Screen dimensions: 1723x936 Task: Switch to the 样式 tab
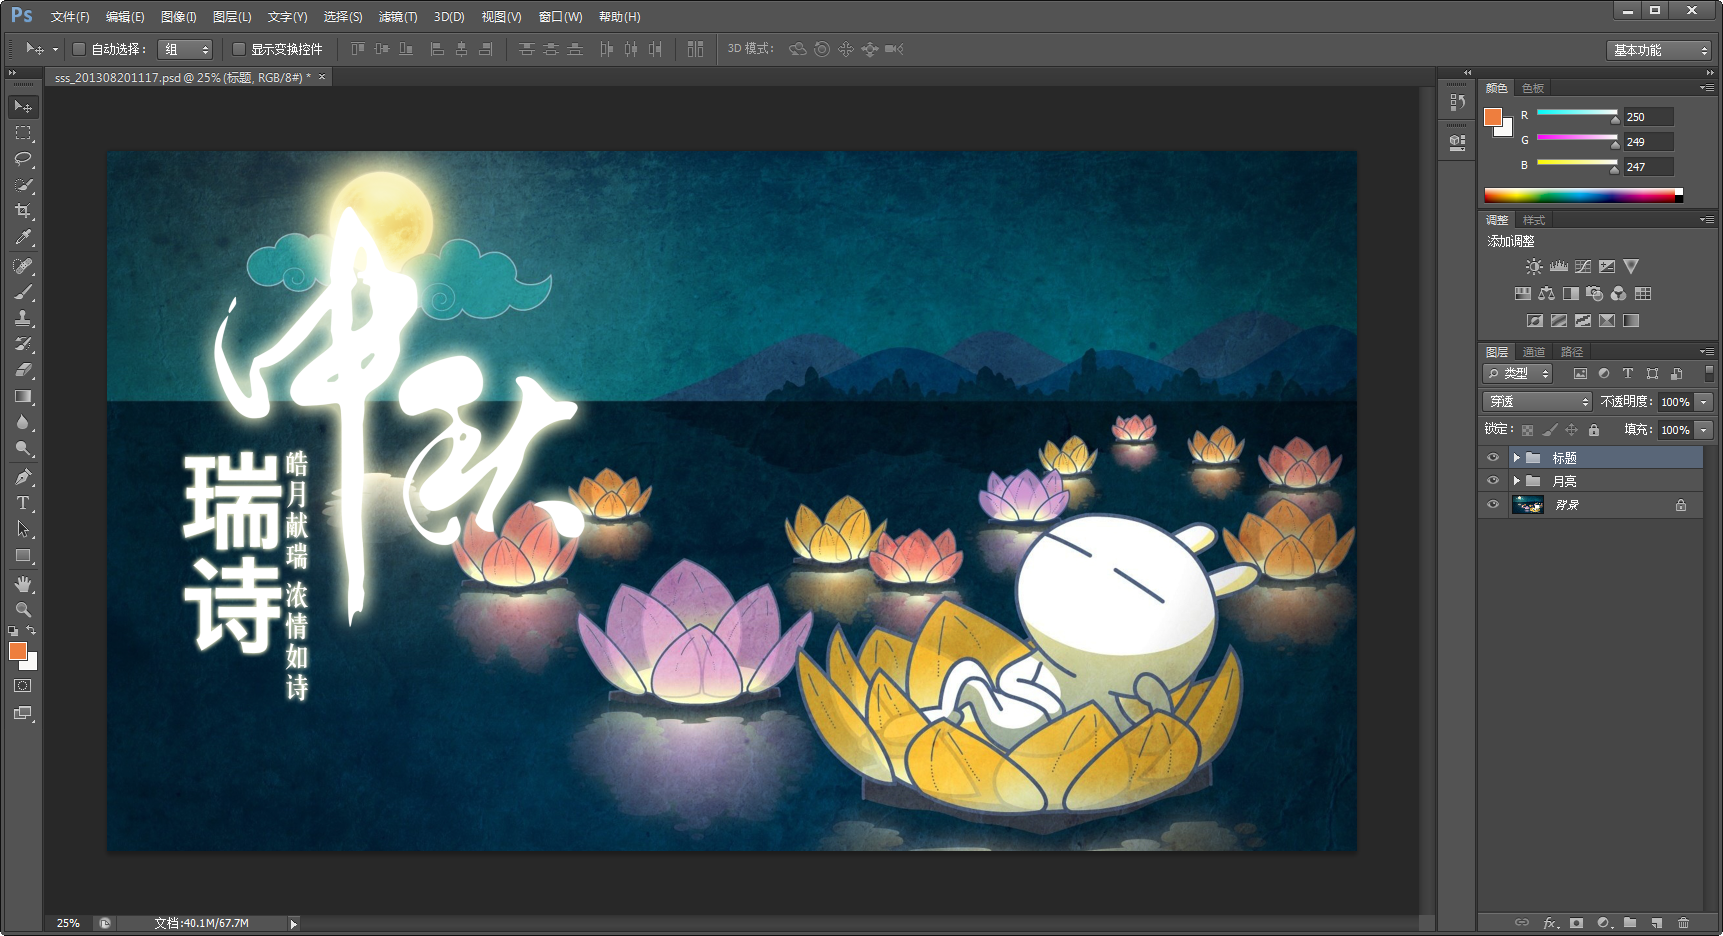1534,220
